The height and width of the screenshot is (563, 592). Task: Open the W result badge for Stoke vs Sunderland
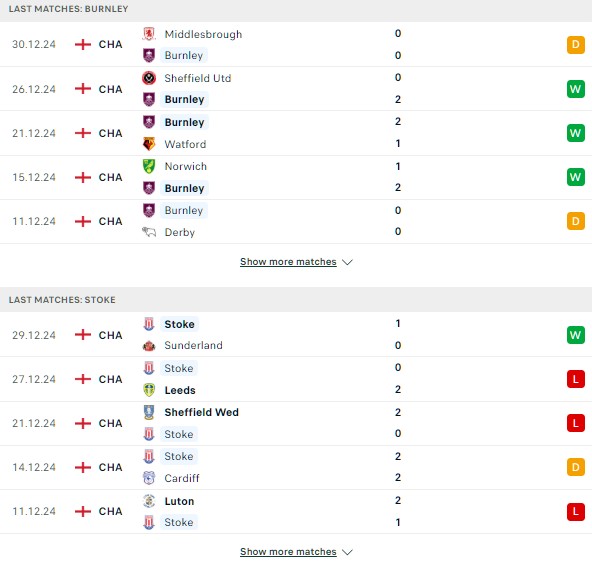[575, 335]
